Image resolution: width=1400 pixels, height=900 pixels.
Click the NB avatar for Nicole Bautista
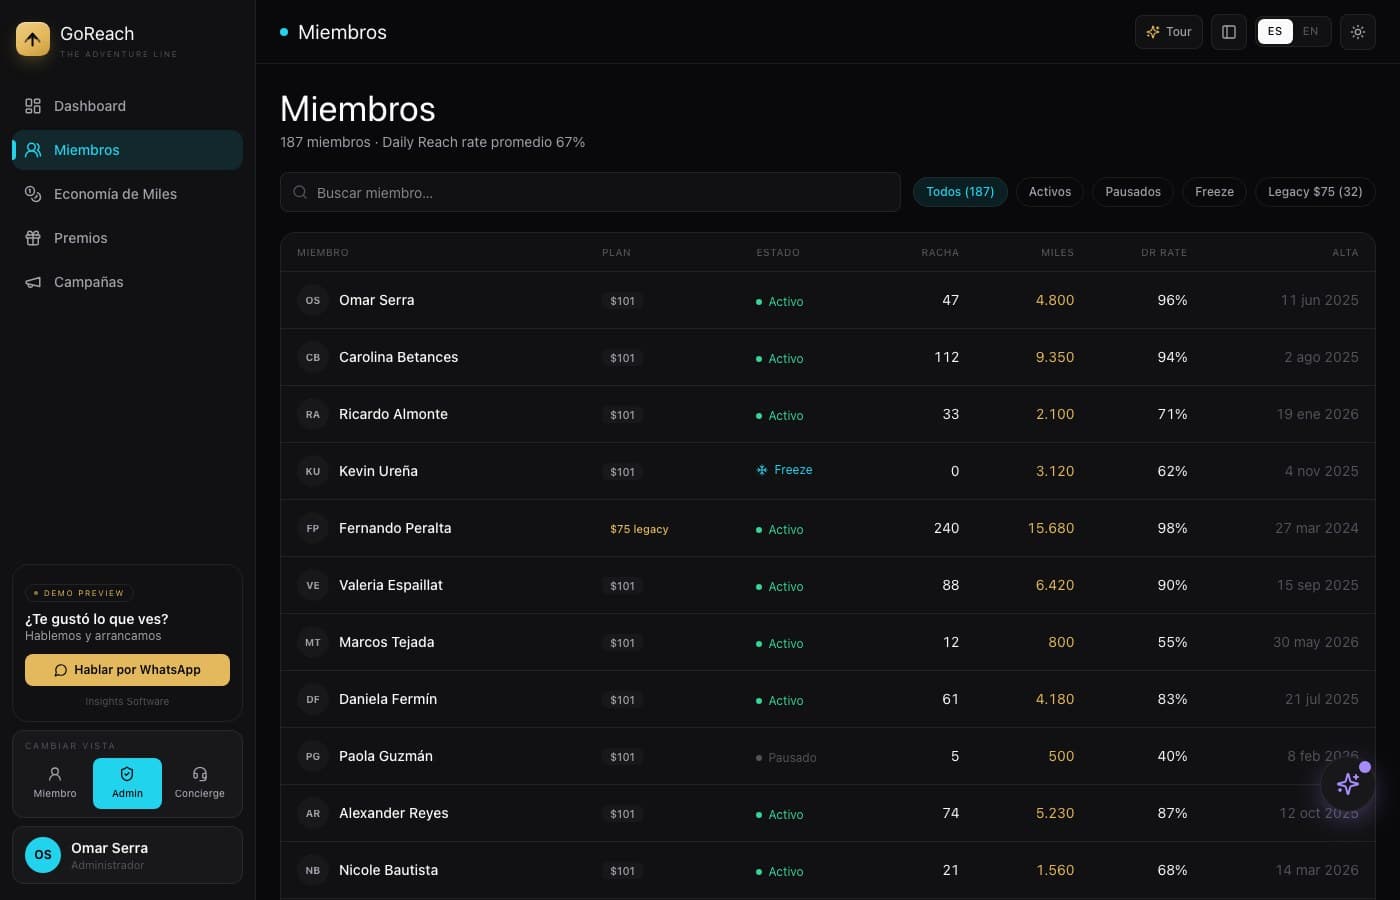click(313, 870)
